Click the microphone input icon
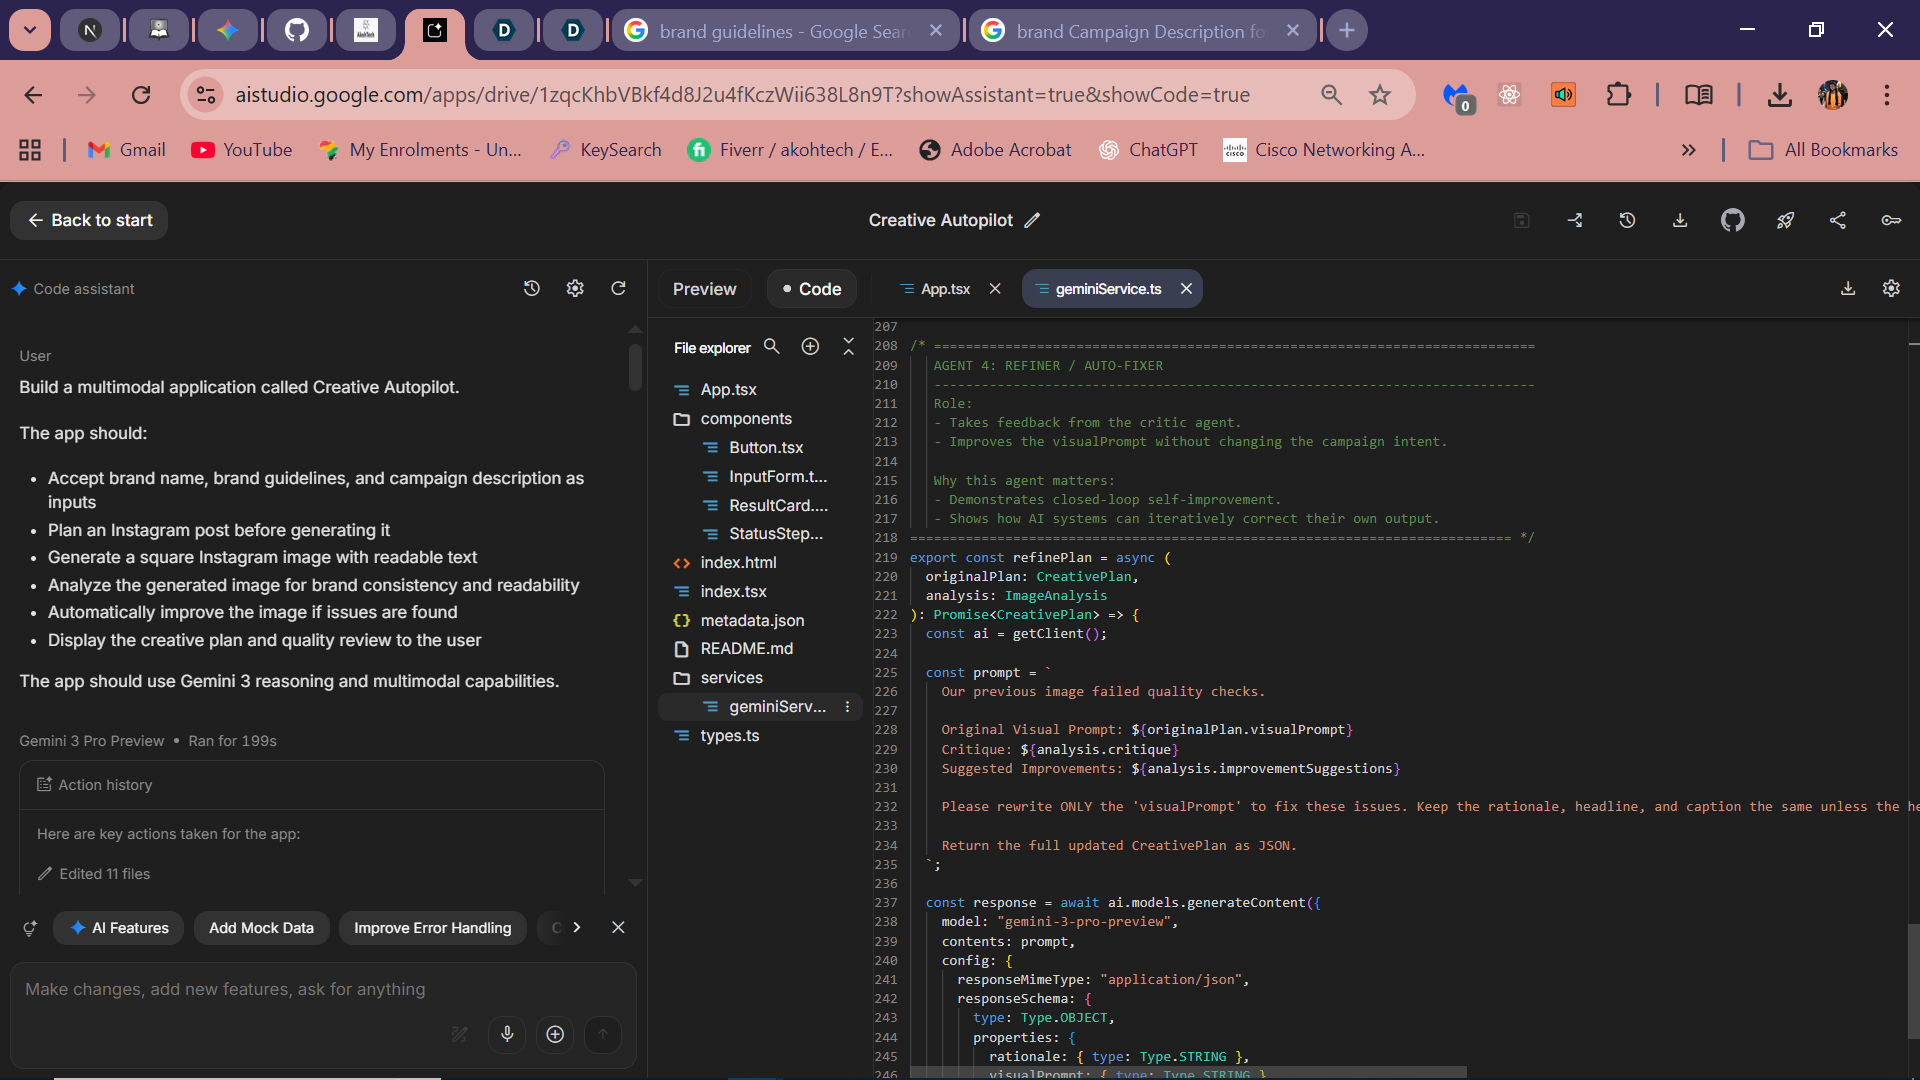Screen dimensions: 1920x1080 507,1034
